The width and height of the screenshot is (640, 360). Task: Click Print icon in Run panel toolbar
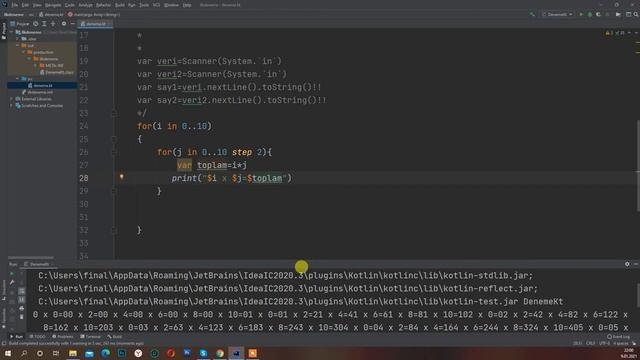(x=22, y=308)
